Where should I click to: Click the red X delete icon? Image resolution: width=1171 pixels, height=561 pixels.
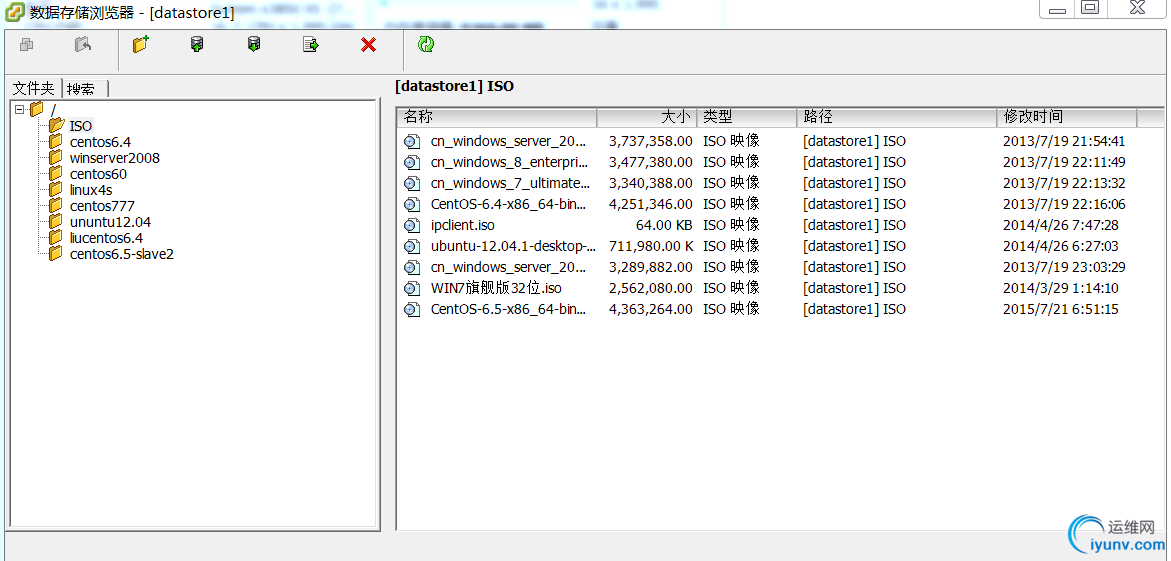coord(368,45)
